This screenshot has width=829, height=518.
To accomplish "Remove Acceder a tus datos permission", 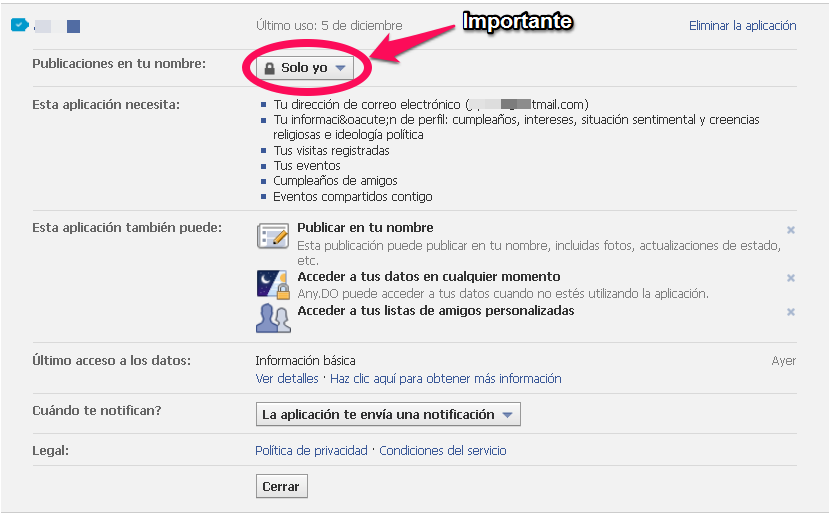I will [790, 278].
